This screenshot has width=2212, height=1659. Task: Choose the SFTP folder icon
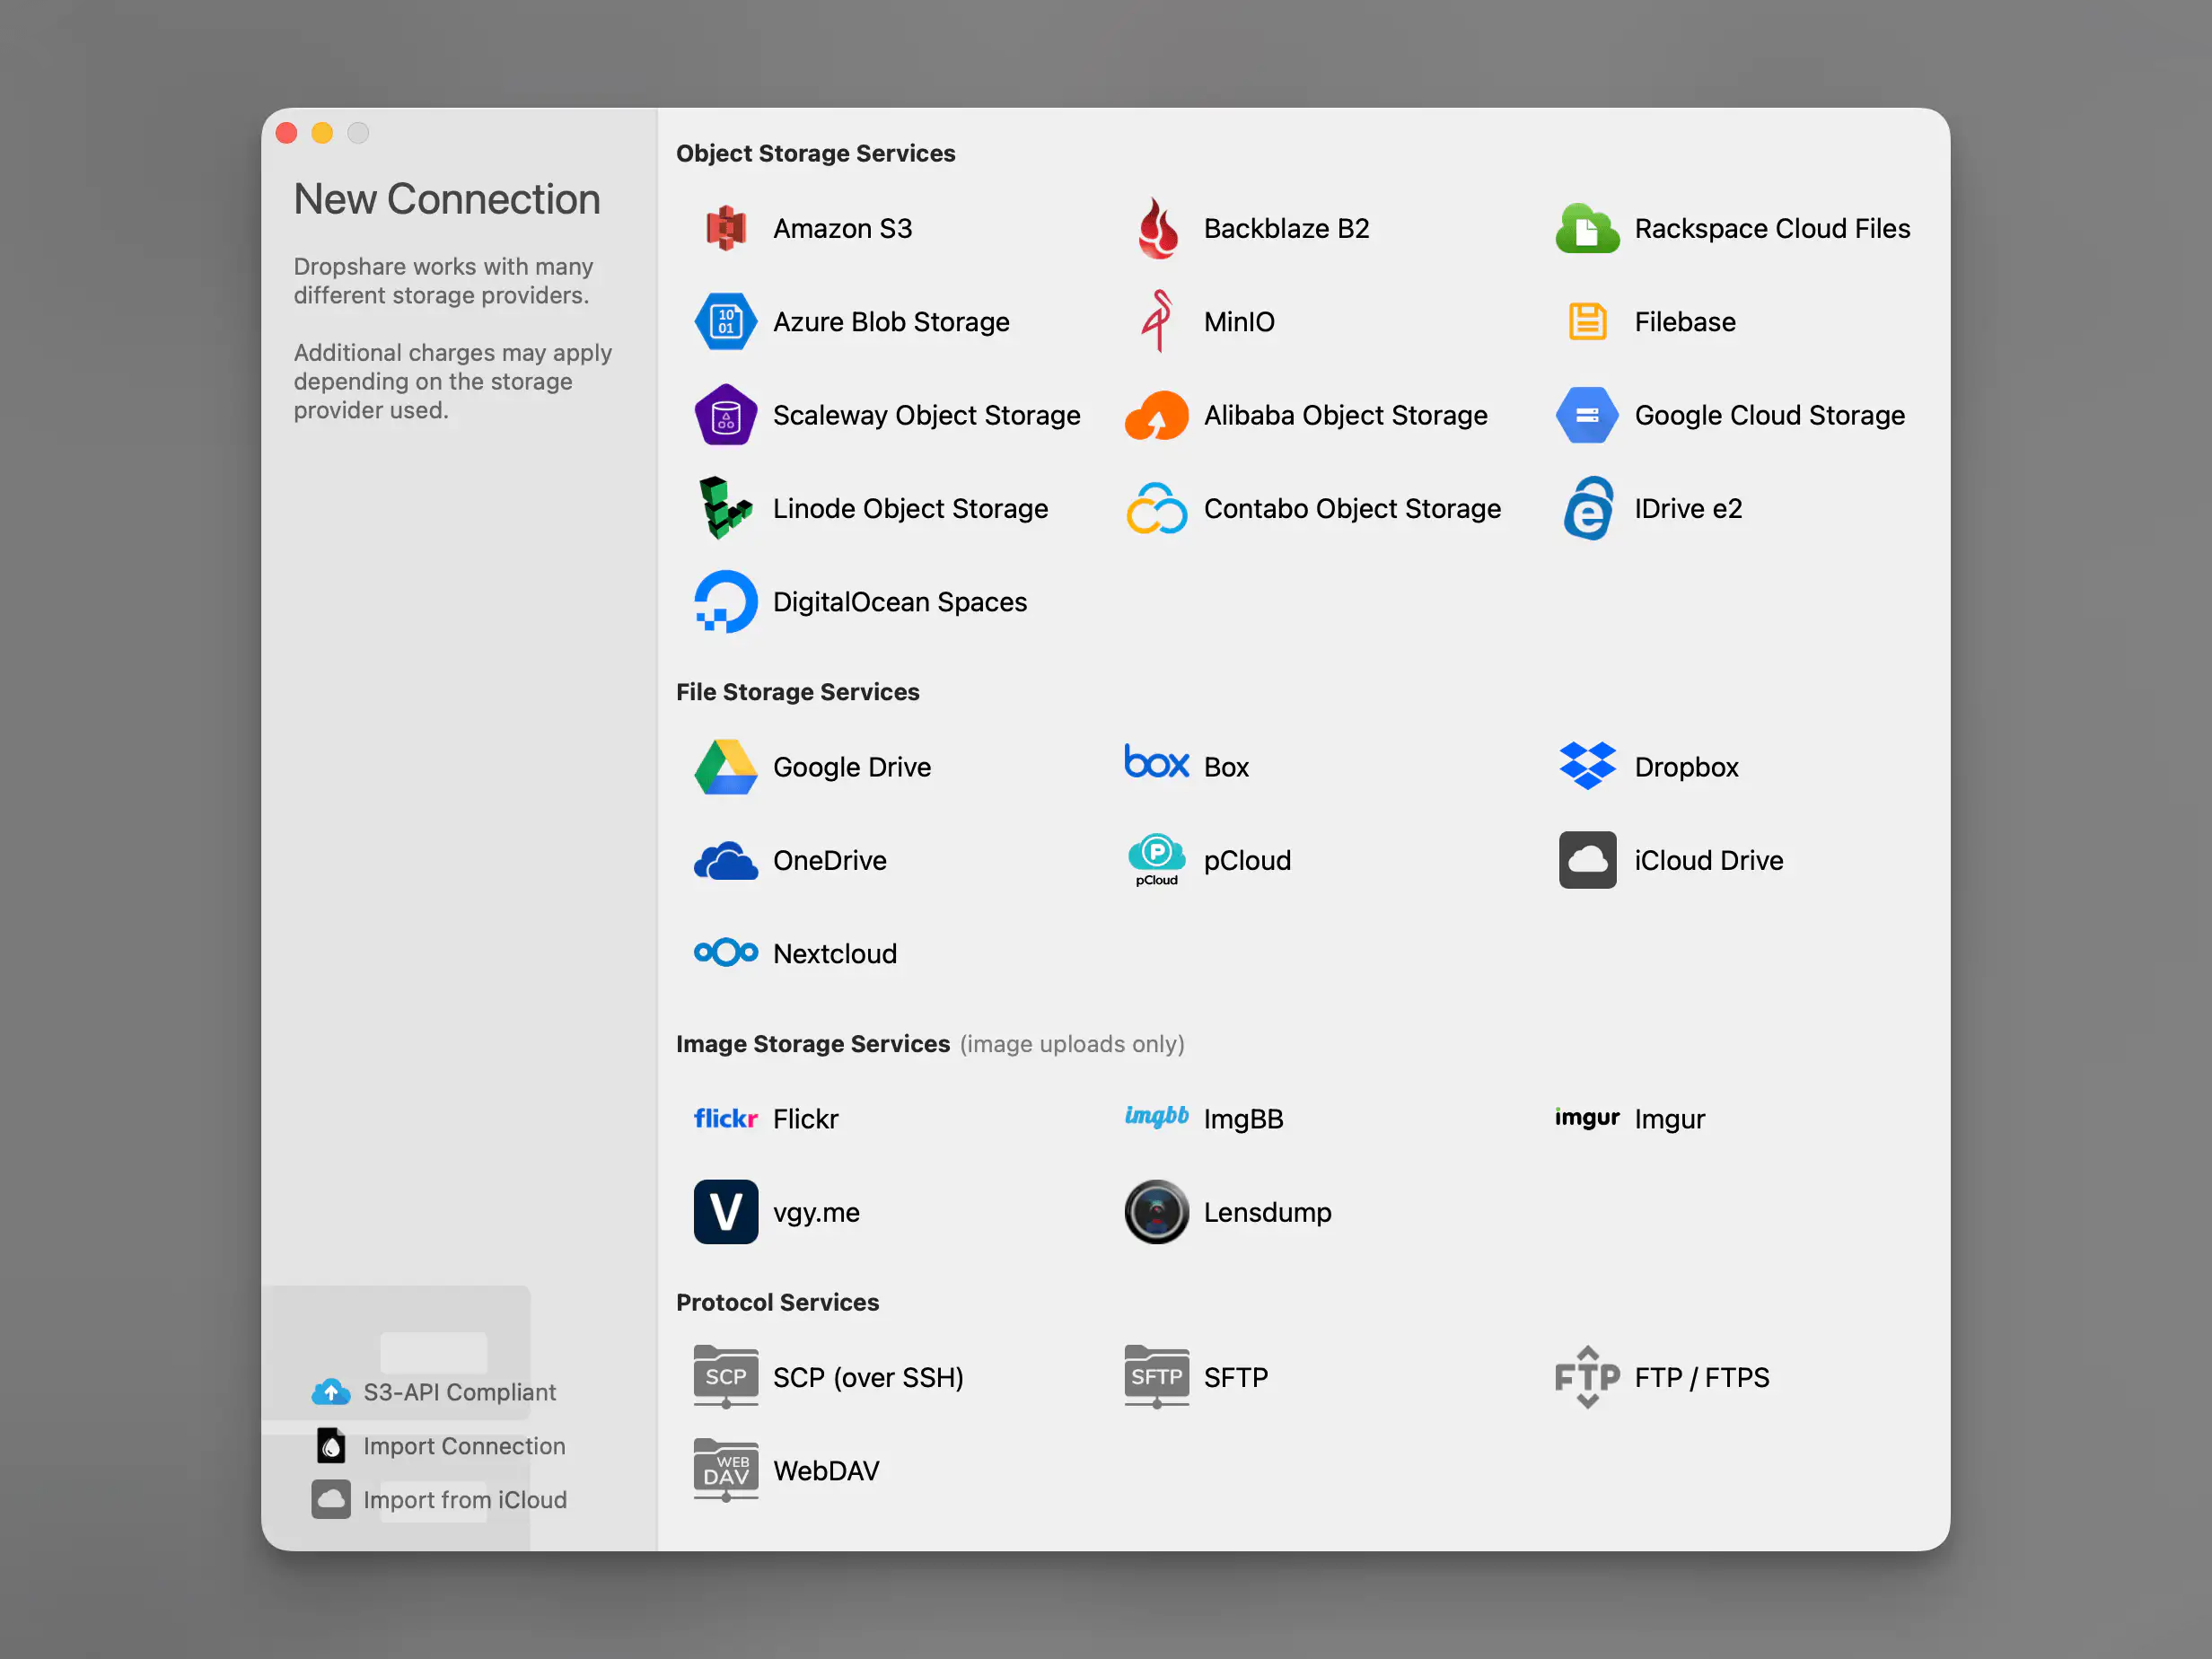1157,1377
